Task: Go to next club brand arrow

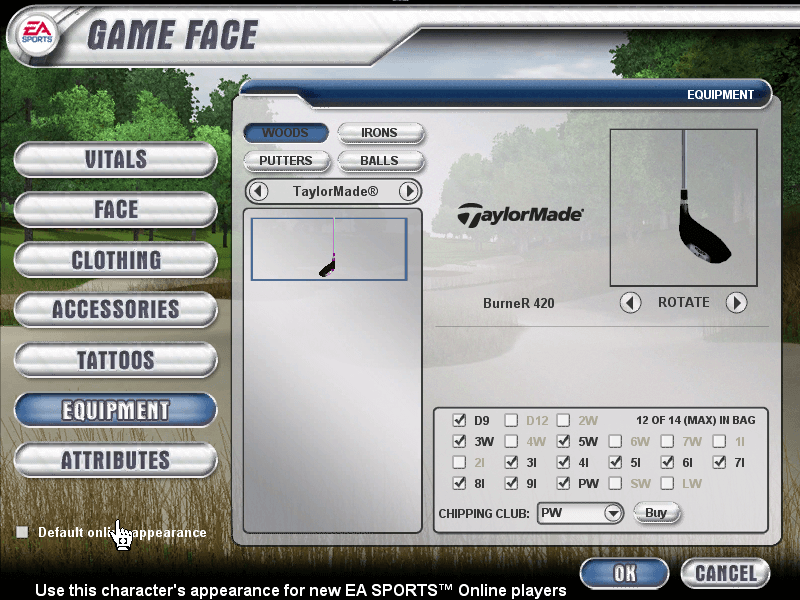Action: click(x=409, y=191)
